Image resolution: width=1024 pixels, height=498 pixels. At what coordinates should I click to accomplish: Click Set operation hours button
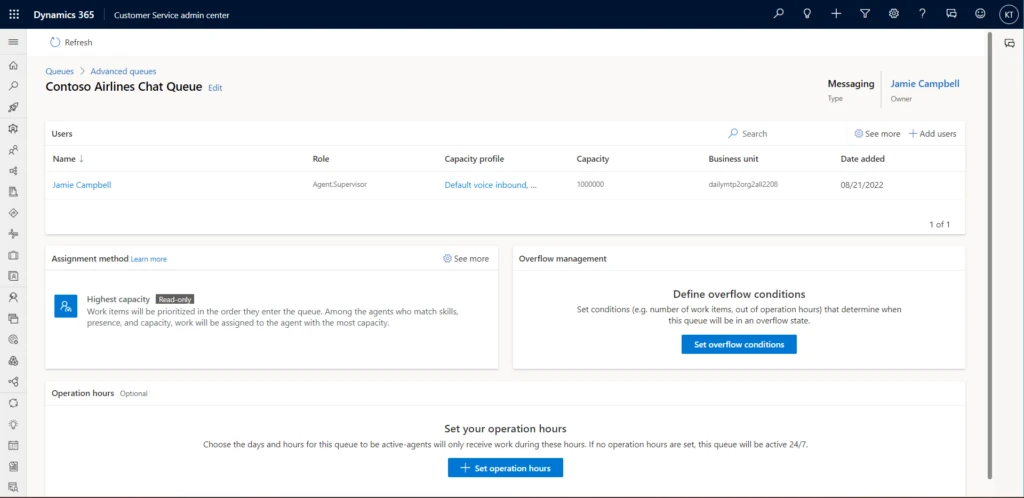coord(505,468)
